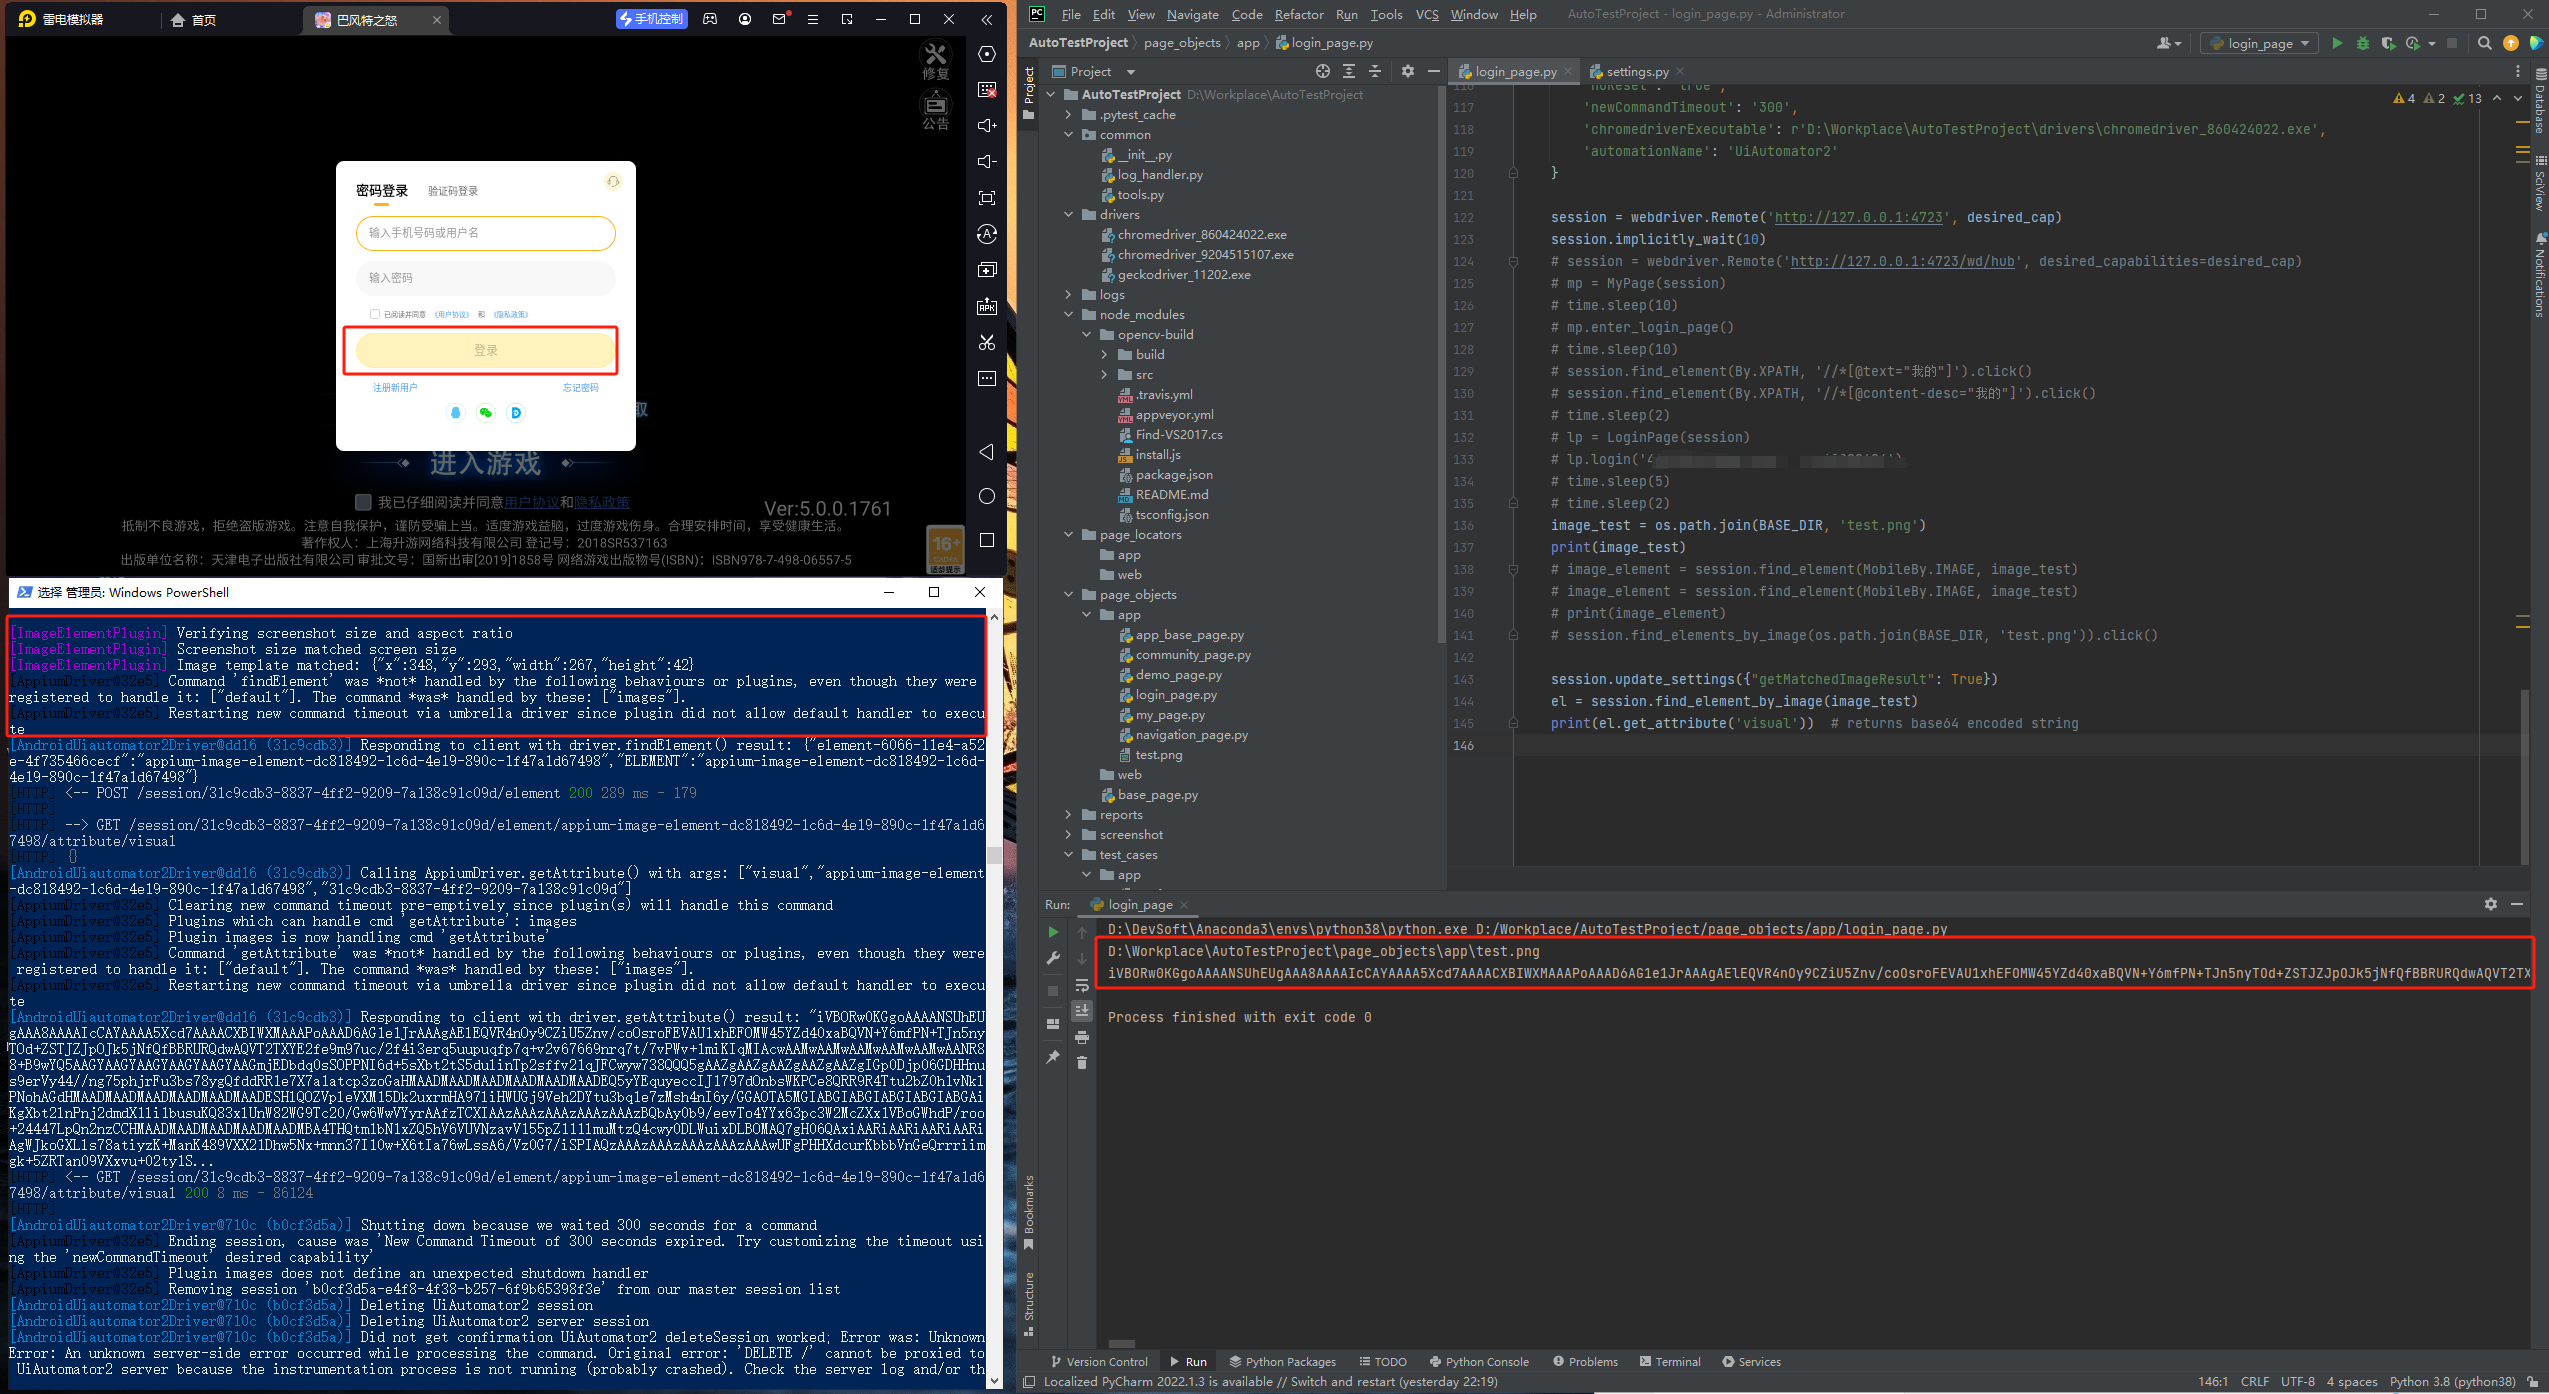Collapse the node_modules folder

pyautogui.click(x=1068, y=315)
